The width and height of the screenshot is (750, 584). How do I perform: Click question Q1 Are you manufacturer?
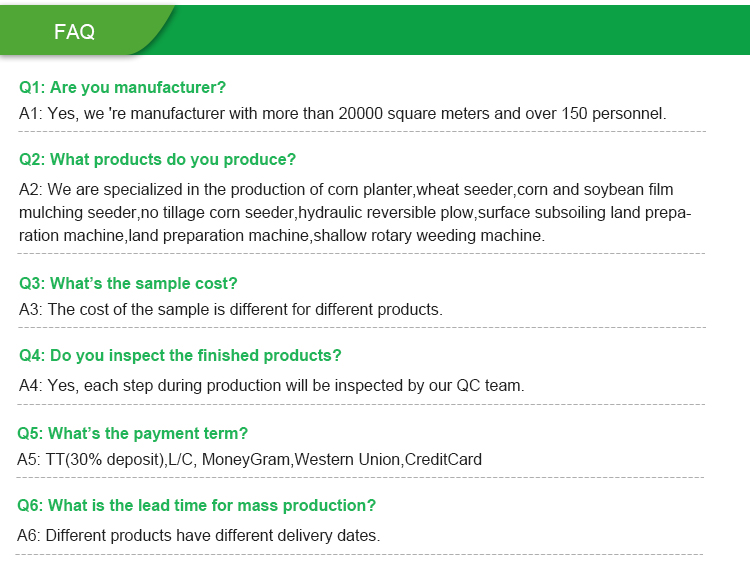coord(122,88)
